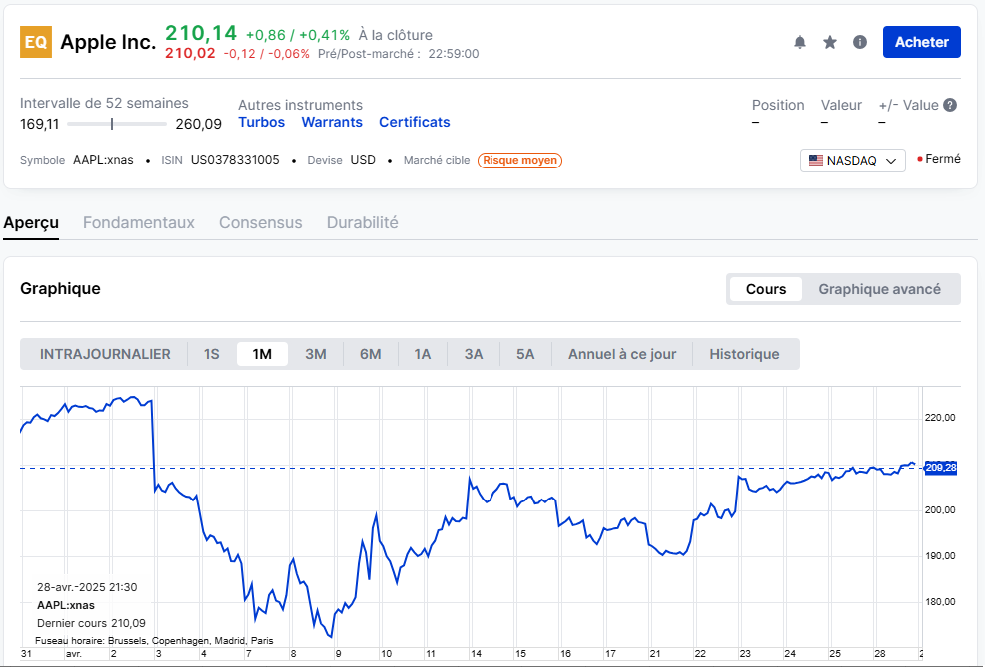This screenshot has height=667, width=985.
Task: Open the info icon next to star
Action: (x=860, y=42)
